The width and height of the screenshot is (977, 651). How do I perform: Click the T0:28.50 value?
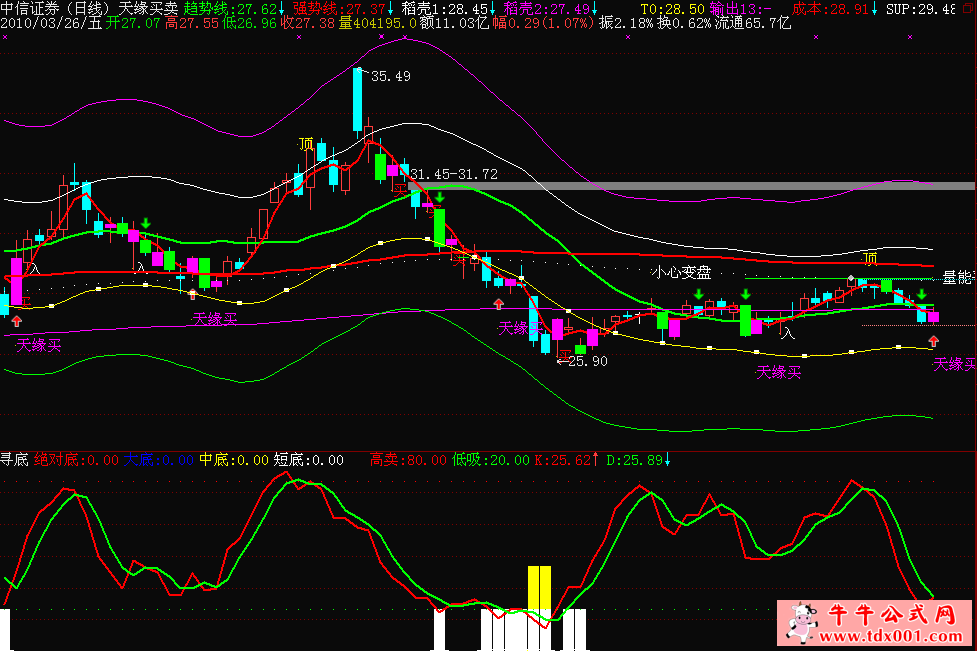pyautogui.click(x=672, y=9)
